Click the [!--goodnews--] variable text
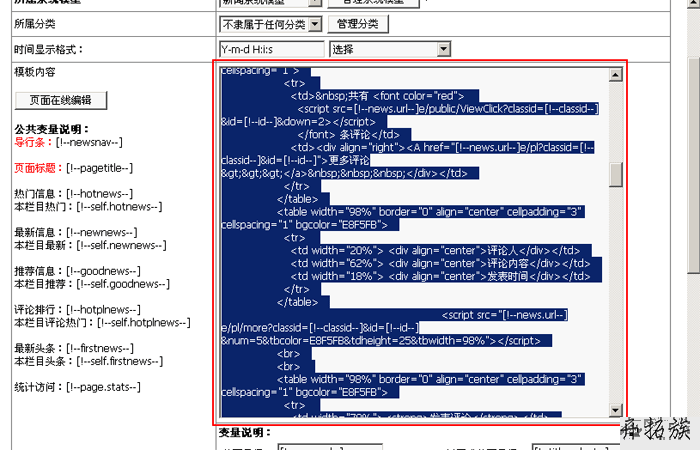 [103, 271]
